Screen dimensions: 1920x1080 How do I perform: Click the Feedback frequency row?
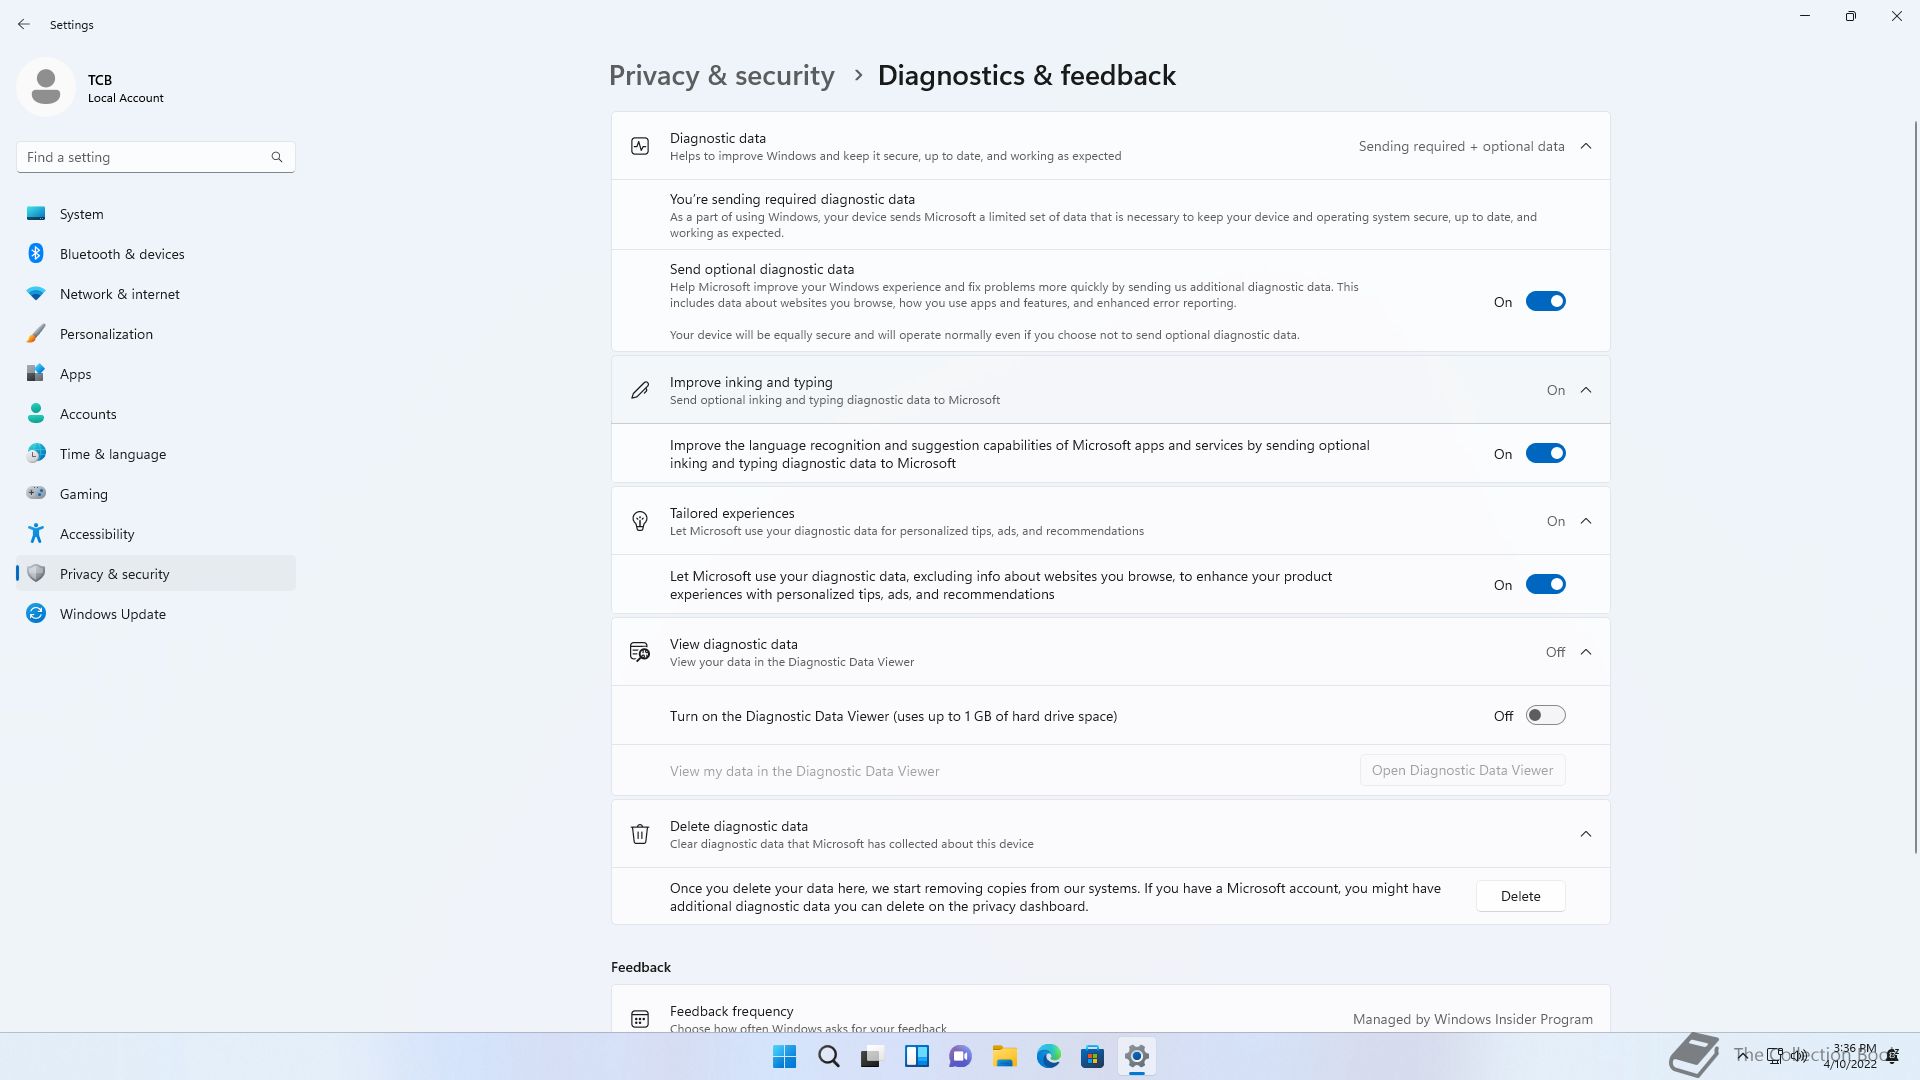tap(1111, 1010)
